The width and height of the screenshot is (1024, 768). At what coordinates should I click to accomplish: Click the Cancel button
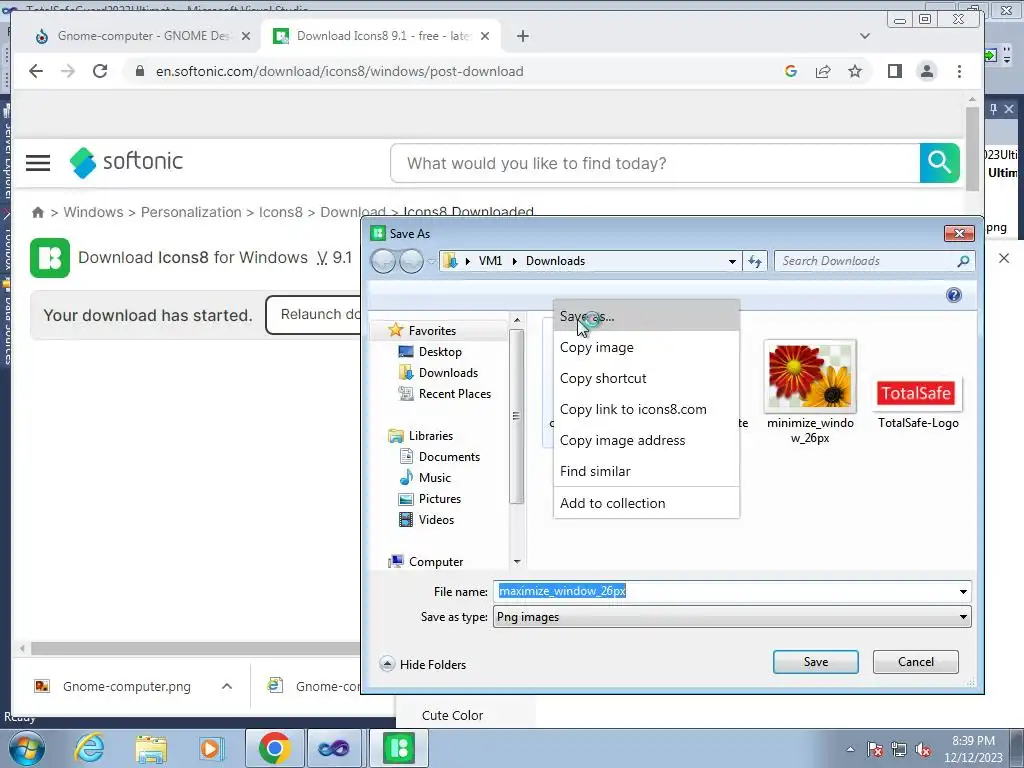916,662
